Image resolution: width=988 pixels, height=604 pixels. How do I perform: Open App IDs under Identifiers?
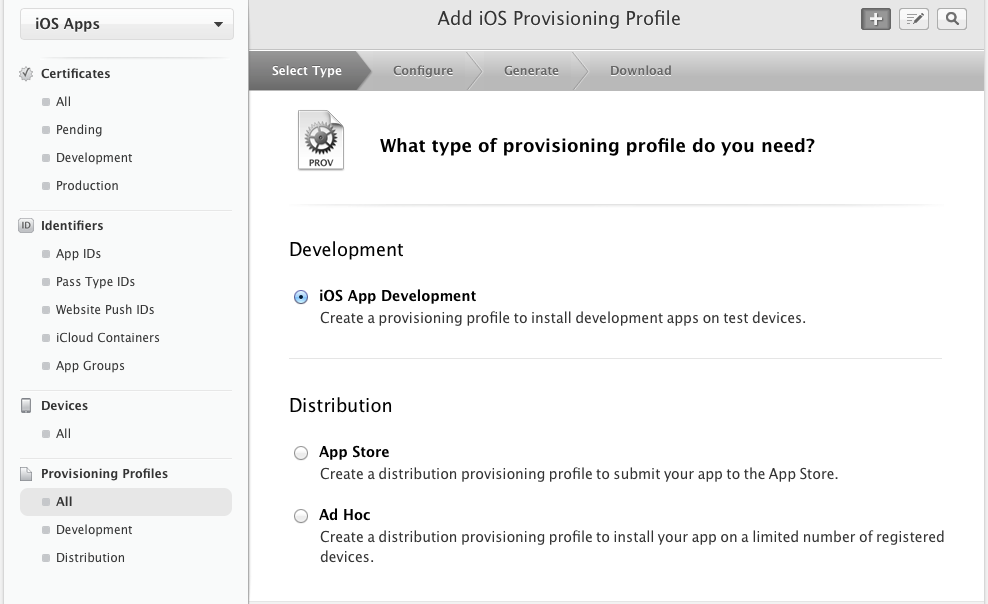[x=78, y=254]
